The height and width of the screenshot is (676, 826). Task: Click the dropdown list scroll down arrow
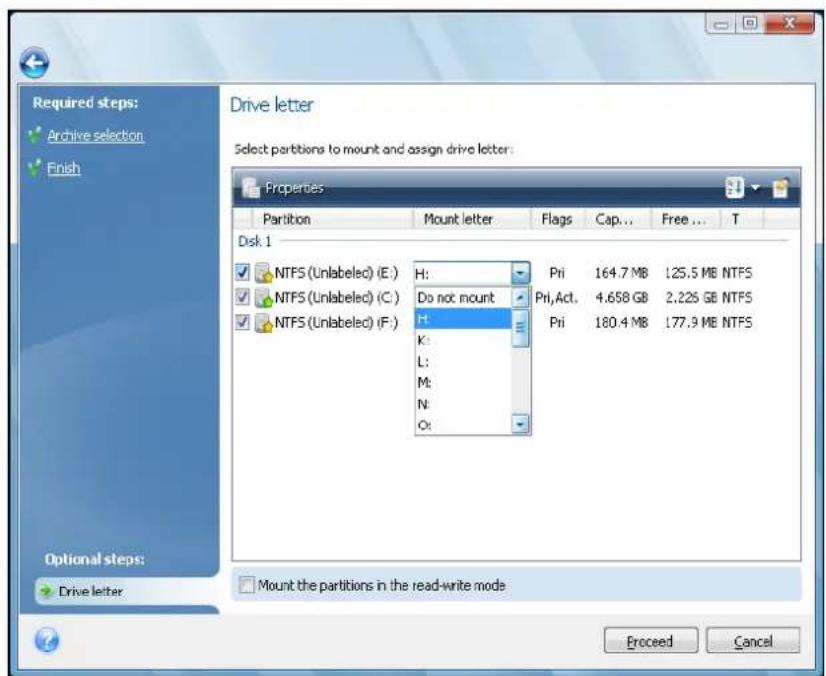tap(520, 424)
